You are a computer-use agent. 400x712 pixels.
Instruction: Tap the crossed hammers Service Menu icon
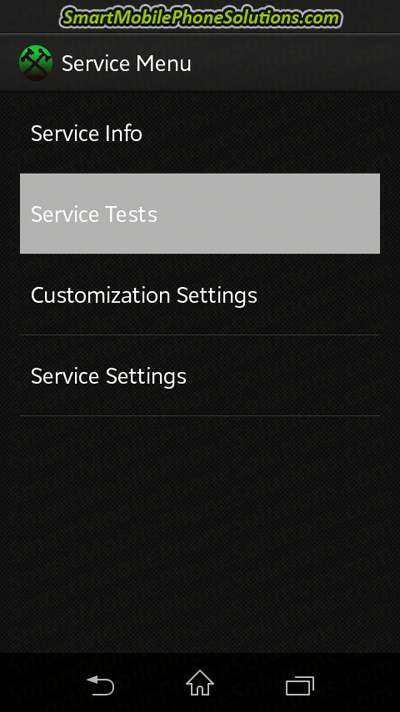pyautogui.click(x=35, y=63)
